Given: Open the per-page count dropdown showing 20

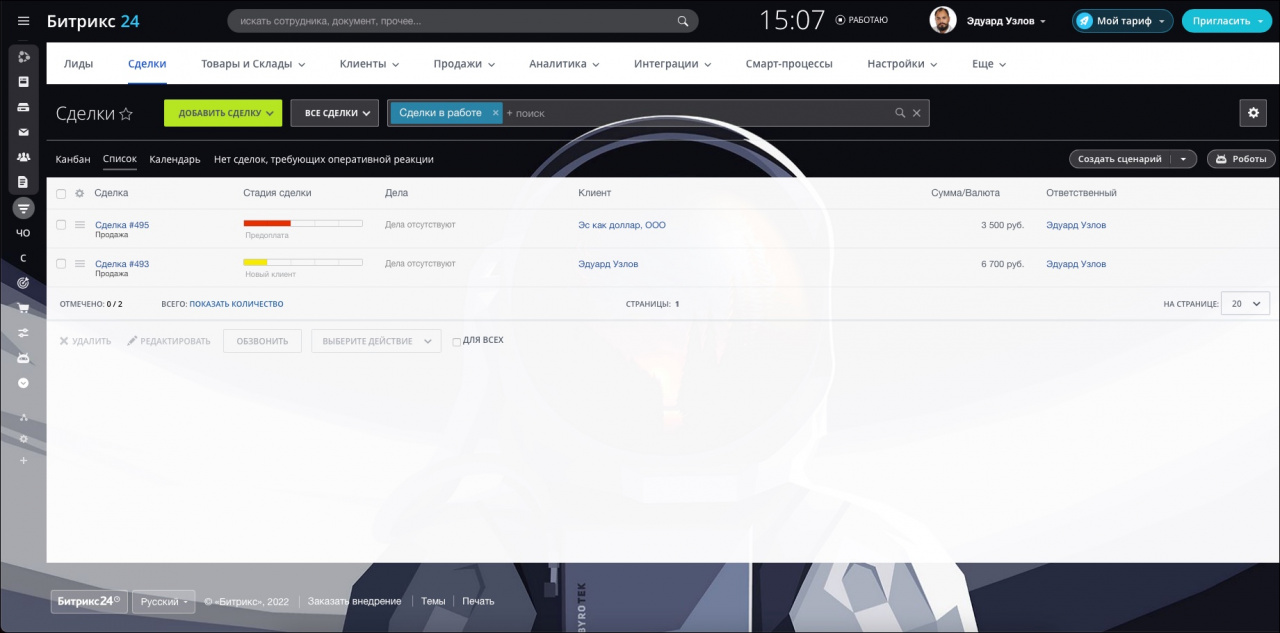Looking at the screenshot, I should pyautogui.click(x=1245, y=304).
